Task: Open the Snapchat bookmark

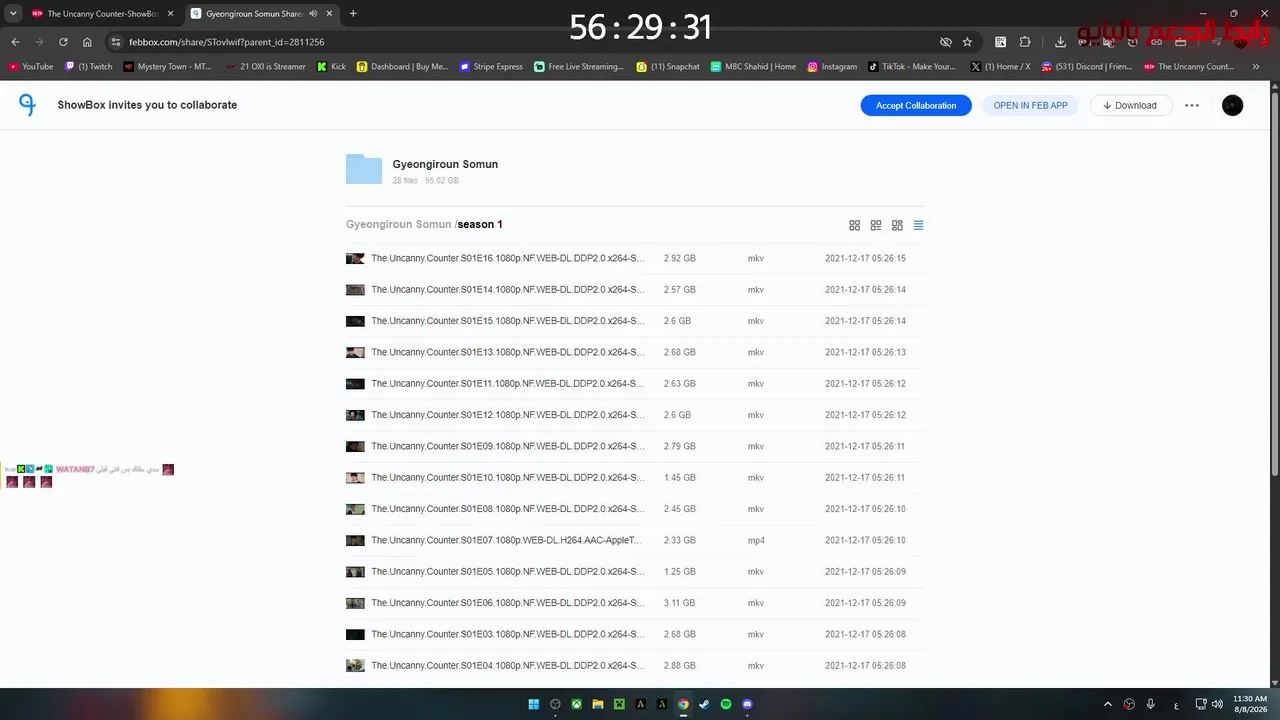Action: tap(668, 67)
